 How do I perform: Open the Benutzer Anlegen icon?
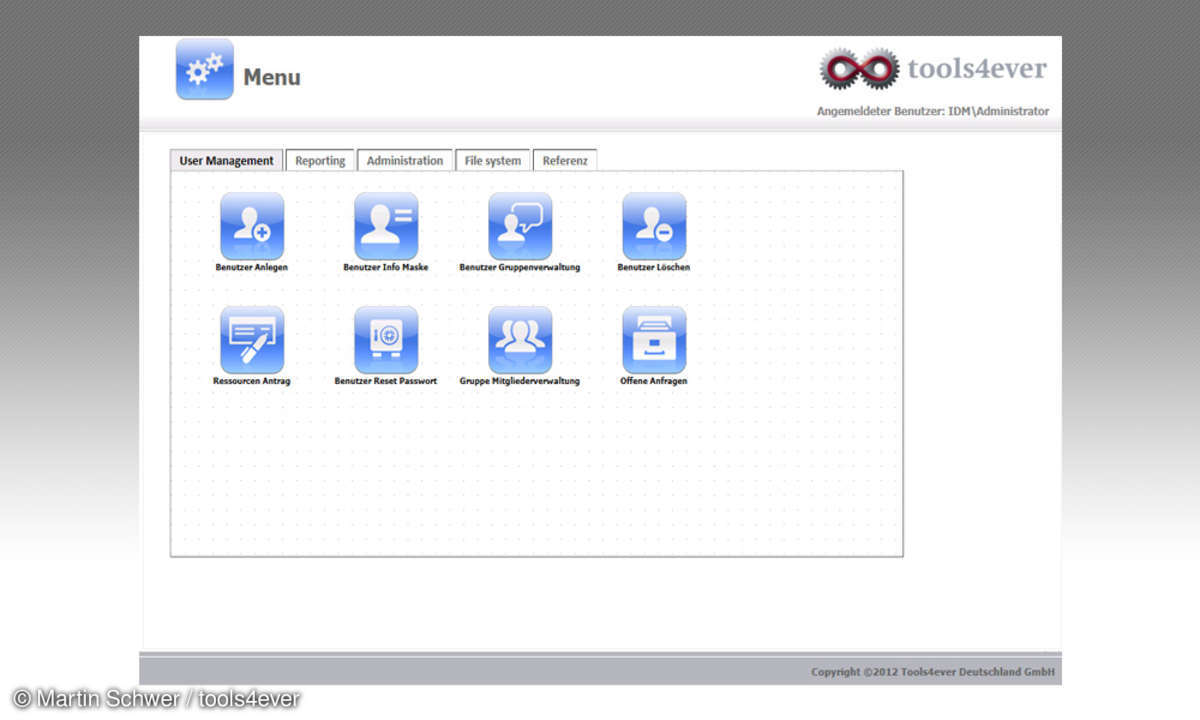coord(252,226)
